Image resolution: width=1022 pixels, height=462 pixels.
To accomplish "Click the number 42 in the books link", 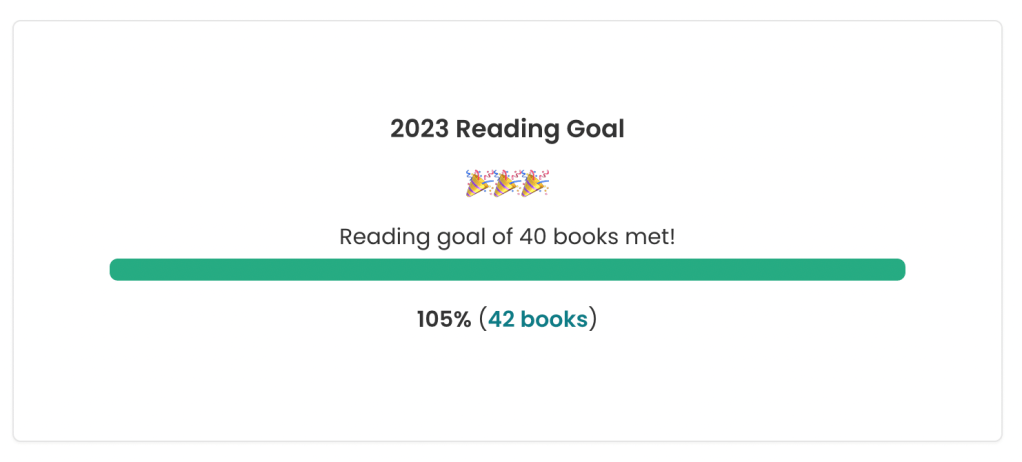I will 502,319.
